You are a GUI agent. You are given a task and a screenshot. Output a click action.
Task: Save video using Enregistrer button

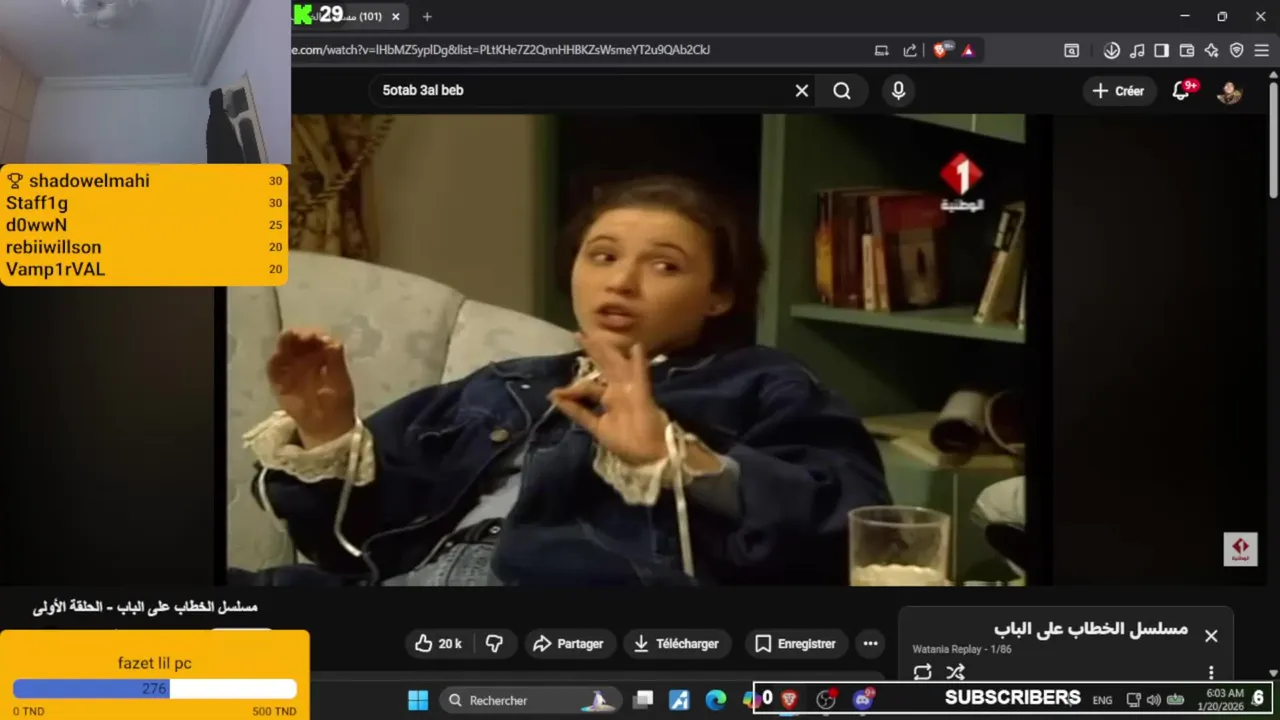point(795,644)
